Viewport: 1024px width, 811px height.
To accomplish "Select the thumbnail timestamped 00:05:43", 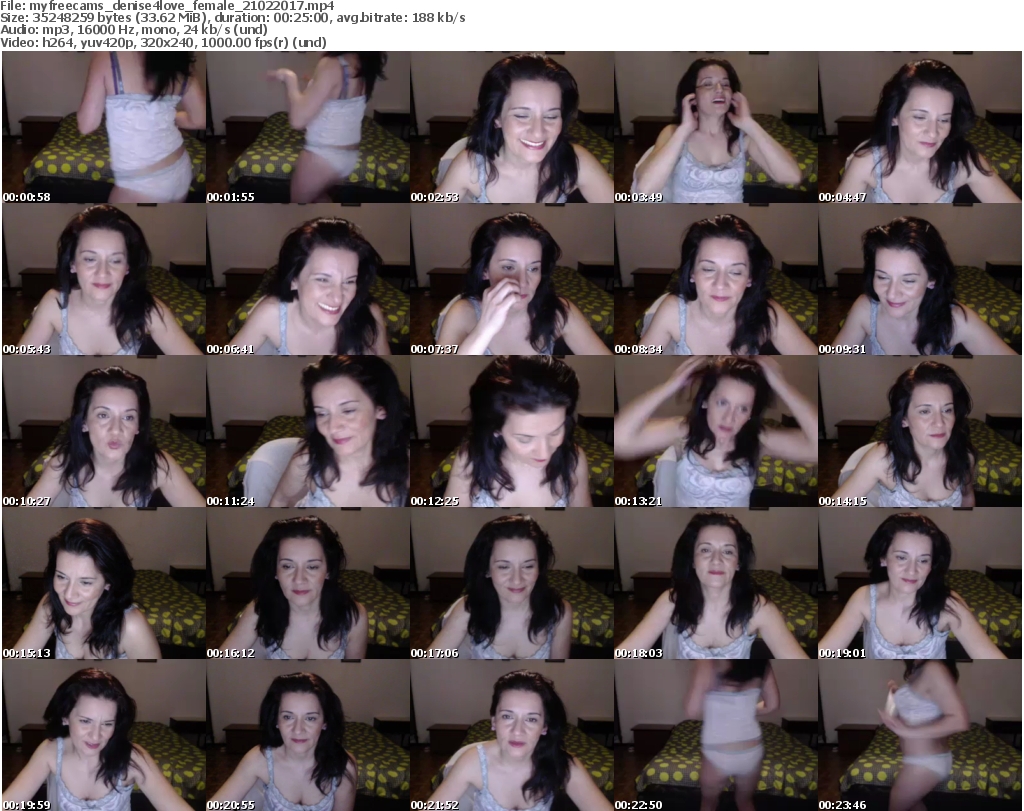I will pos(104,279).
